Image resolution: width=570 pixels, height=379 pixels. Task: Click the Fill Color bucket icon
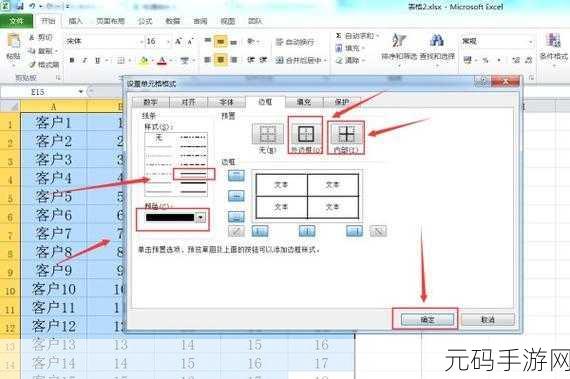pos(144,60)
